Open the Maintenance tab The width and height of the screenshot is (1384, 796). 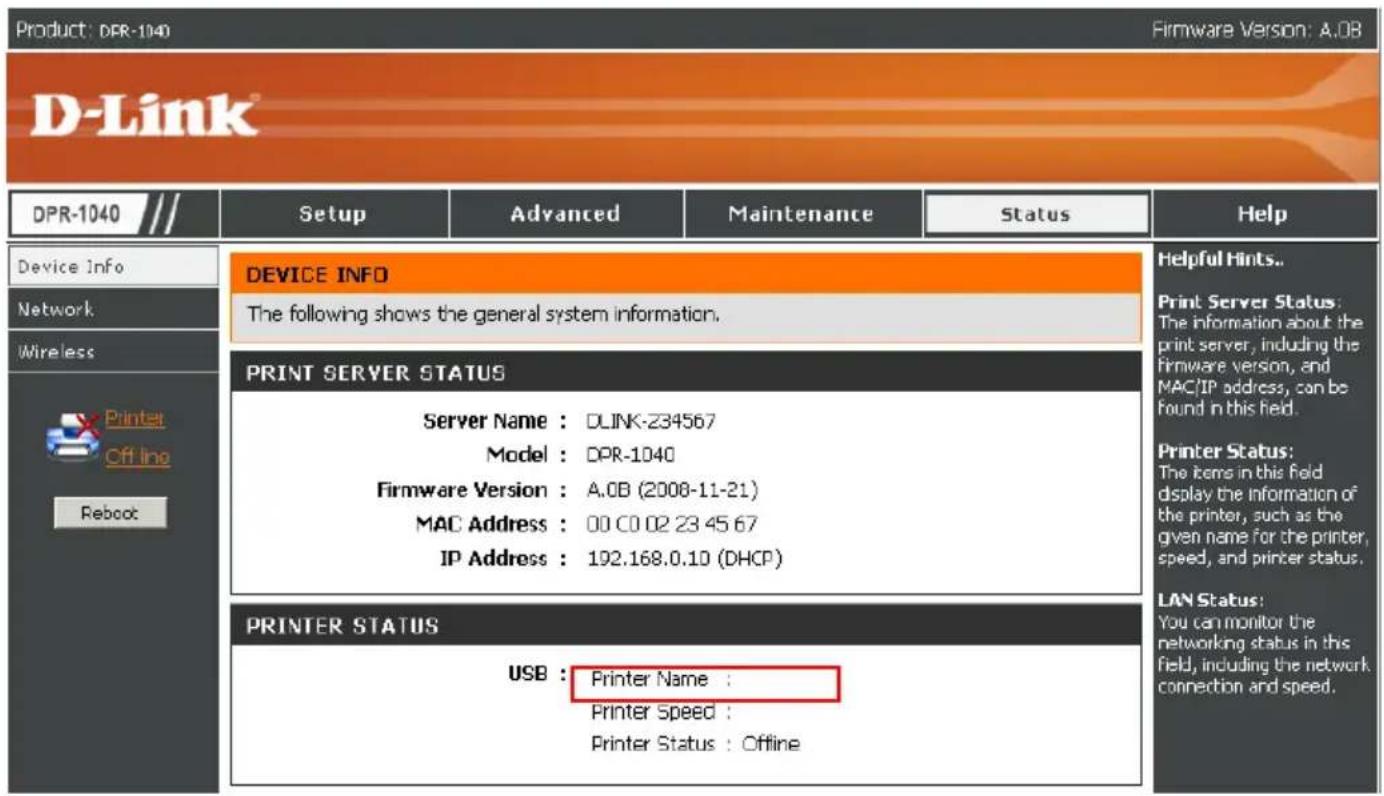800,214
